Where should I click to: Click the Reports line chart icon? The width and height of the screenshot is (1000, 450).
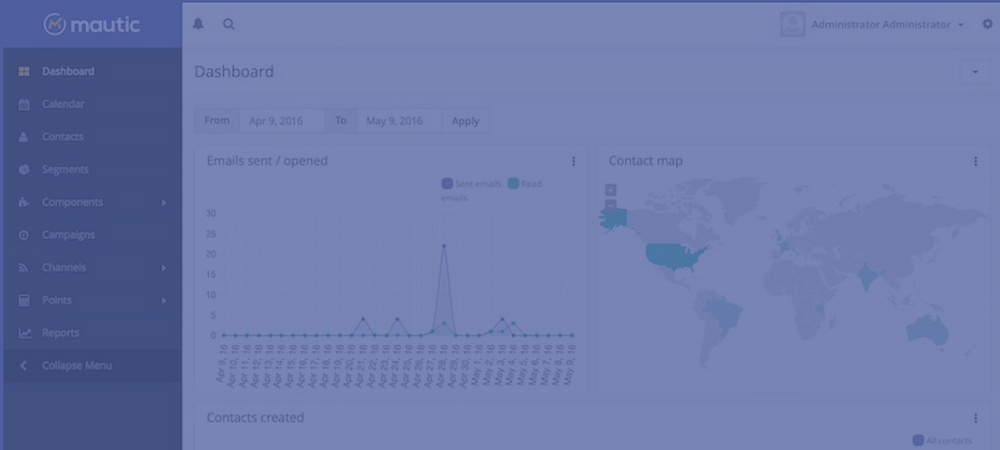[24, 333]
